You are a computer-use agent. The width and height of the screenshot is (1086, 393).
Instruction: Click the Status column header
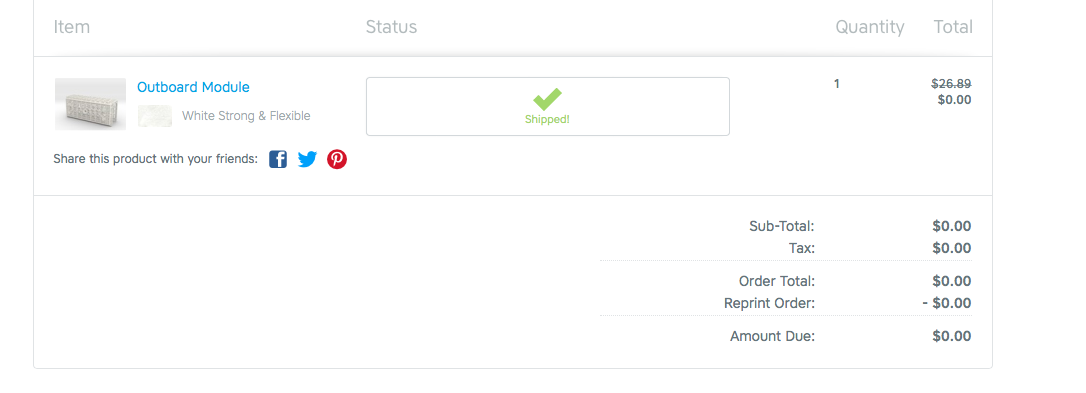pos(391,27)
